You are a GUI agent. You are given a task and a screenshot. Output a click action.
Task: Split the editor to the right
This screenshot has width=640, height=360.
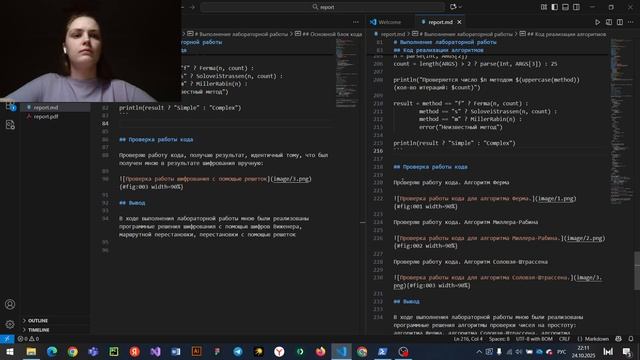click(x=620, y=22)
